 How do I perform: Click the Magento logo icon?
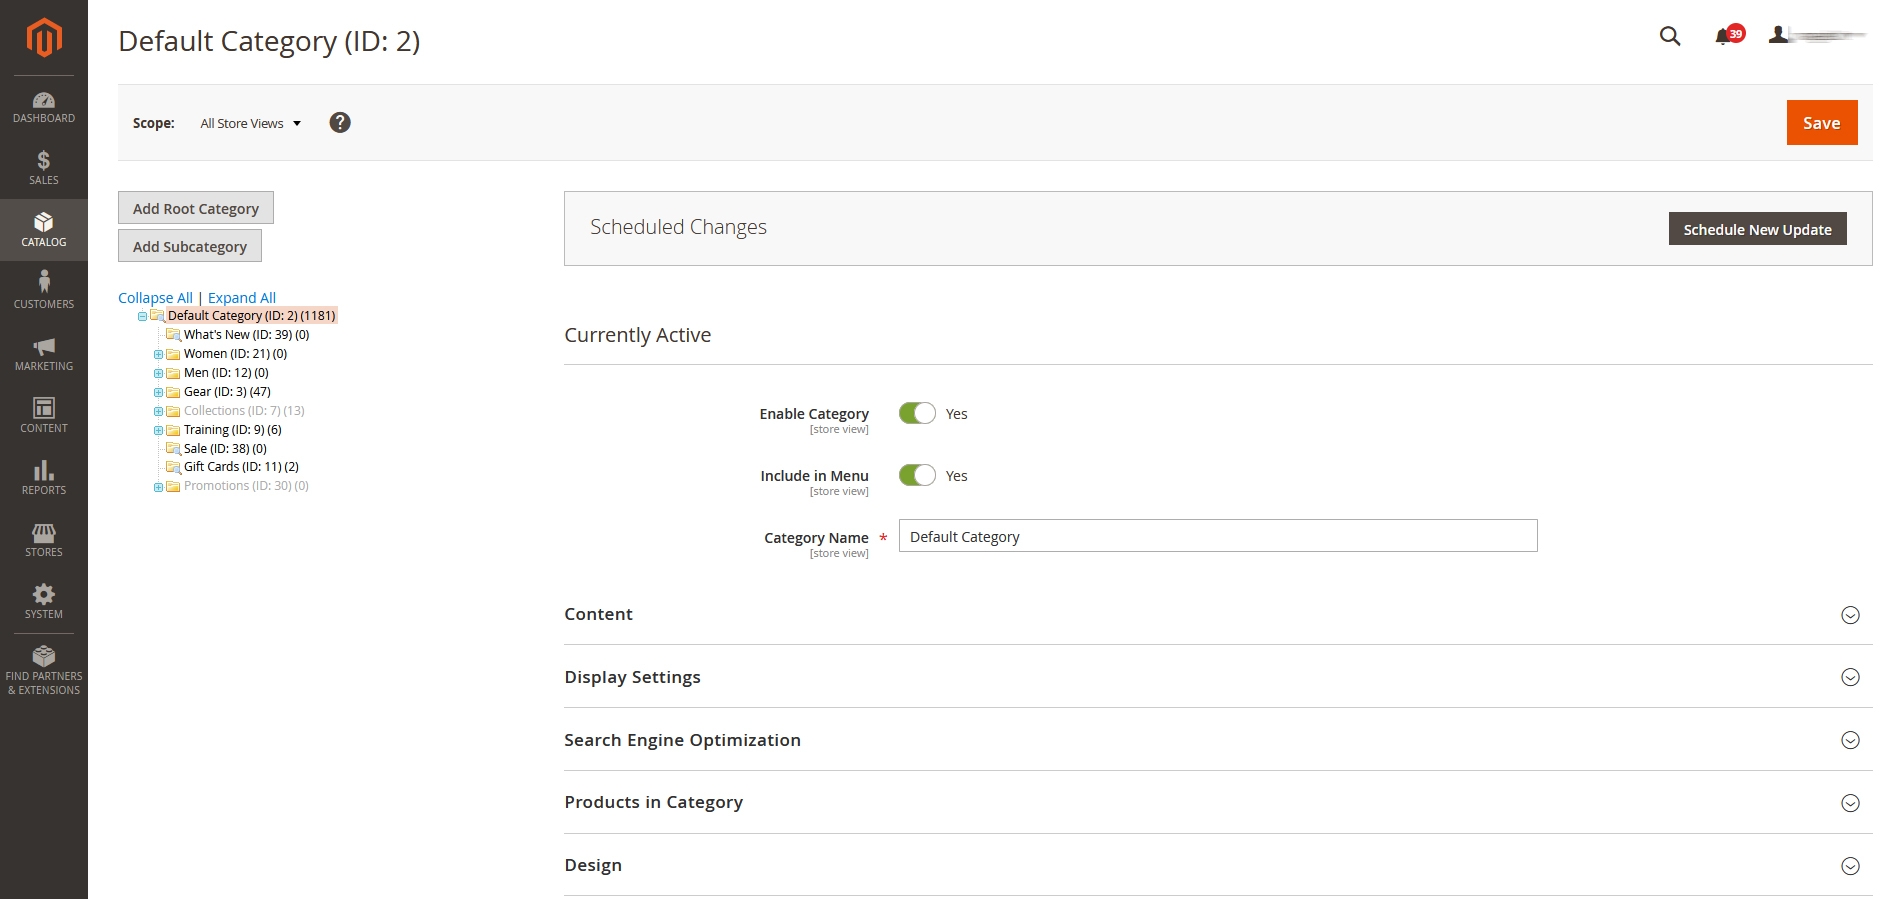click(x=44, y=38)
